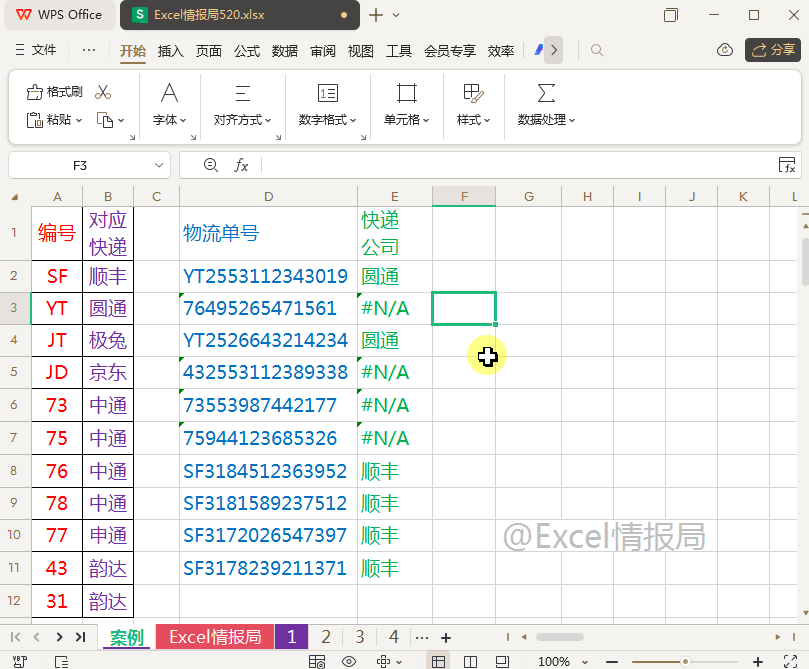Add a new sheet with plus icon
Screen dimensions: 809x669
coord(446,637)
